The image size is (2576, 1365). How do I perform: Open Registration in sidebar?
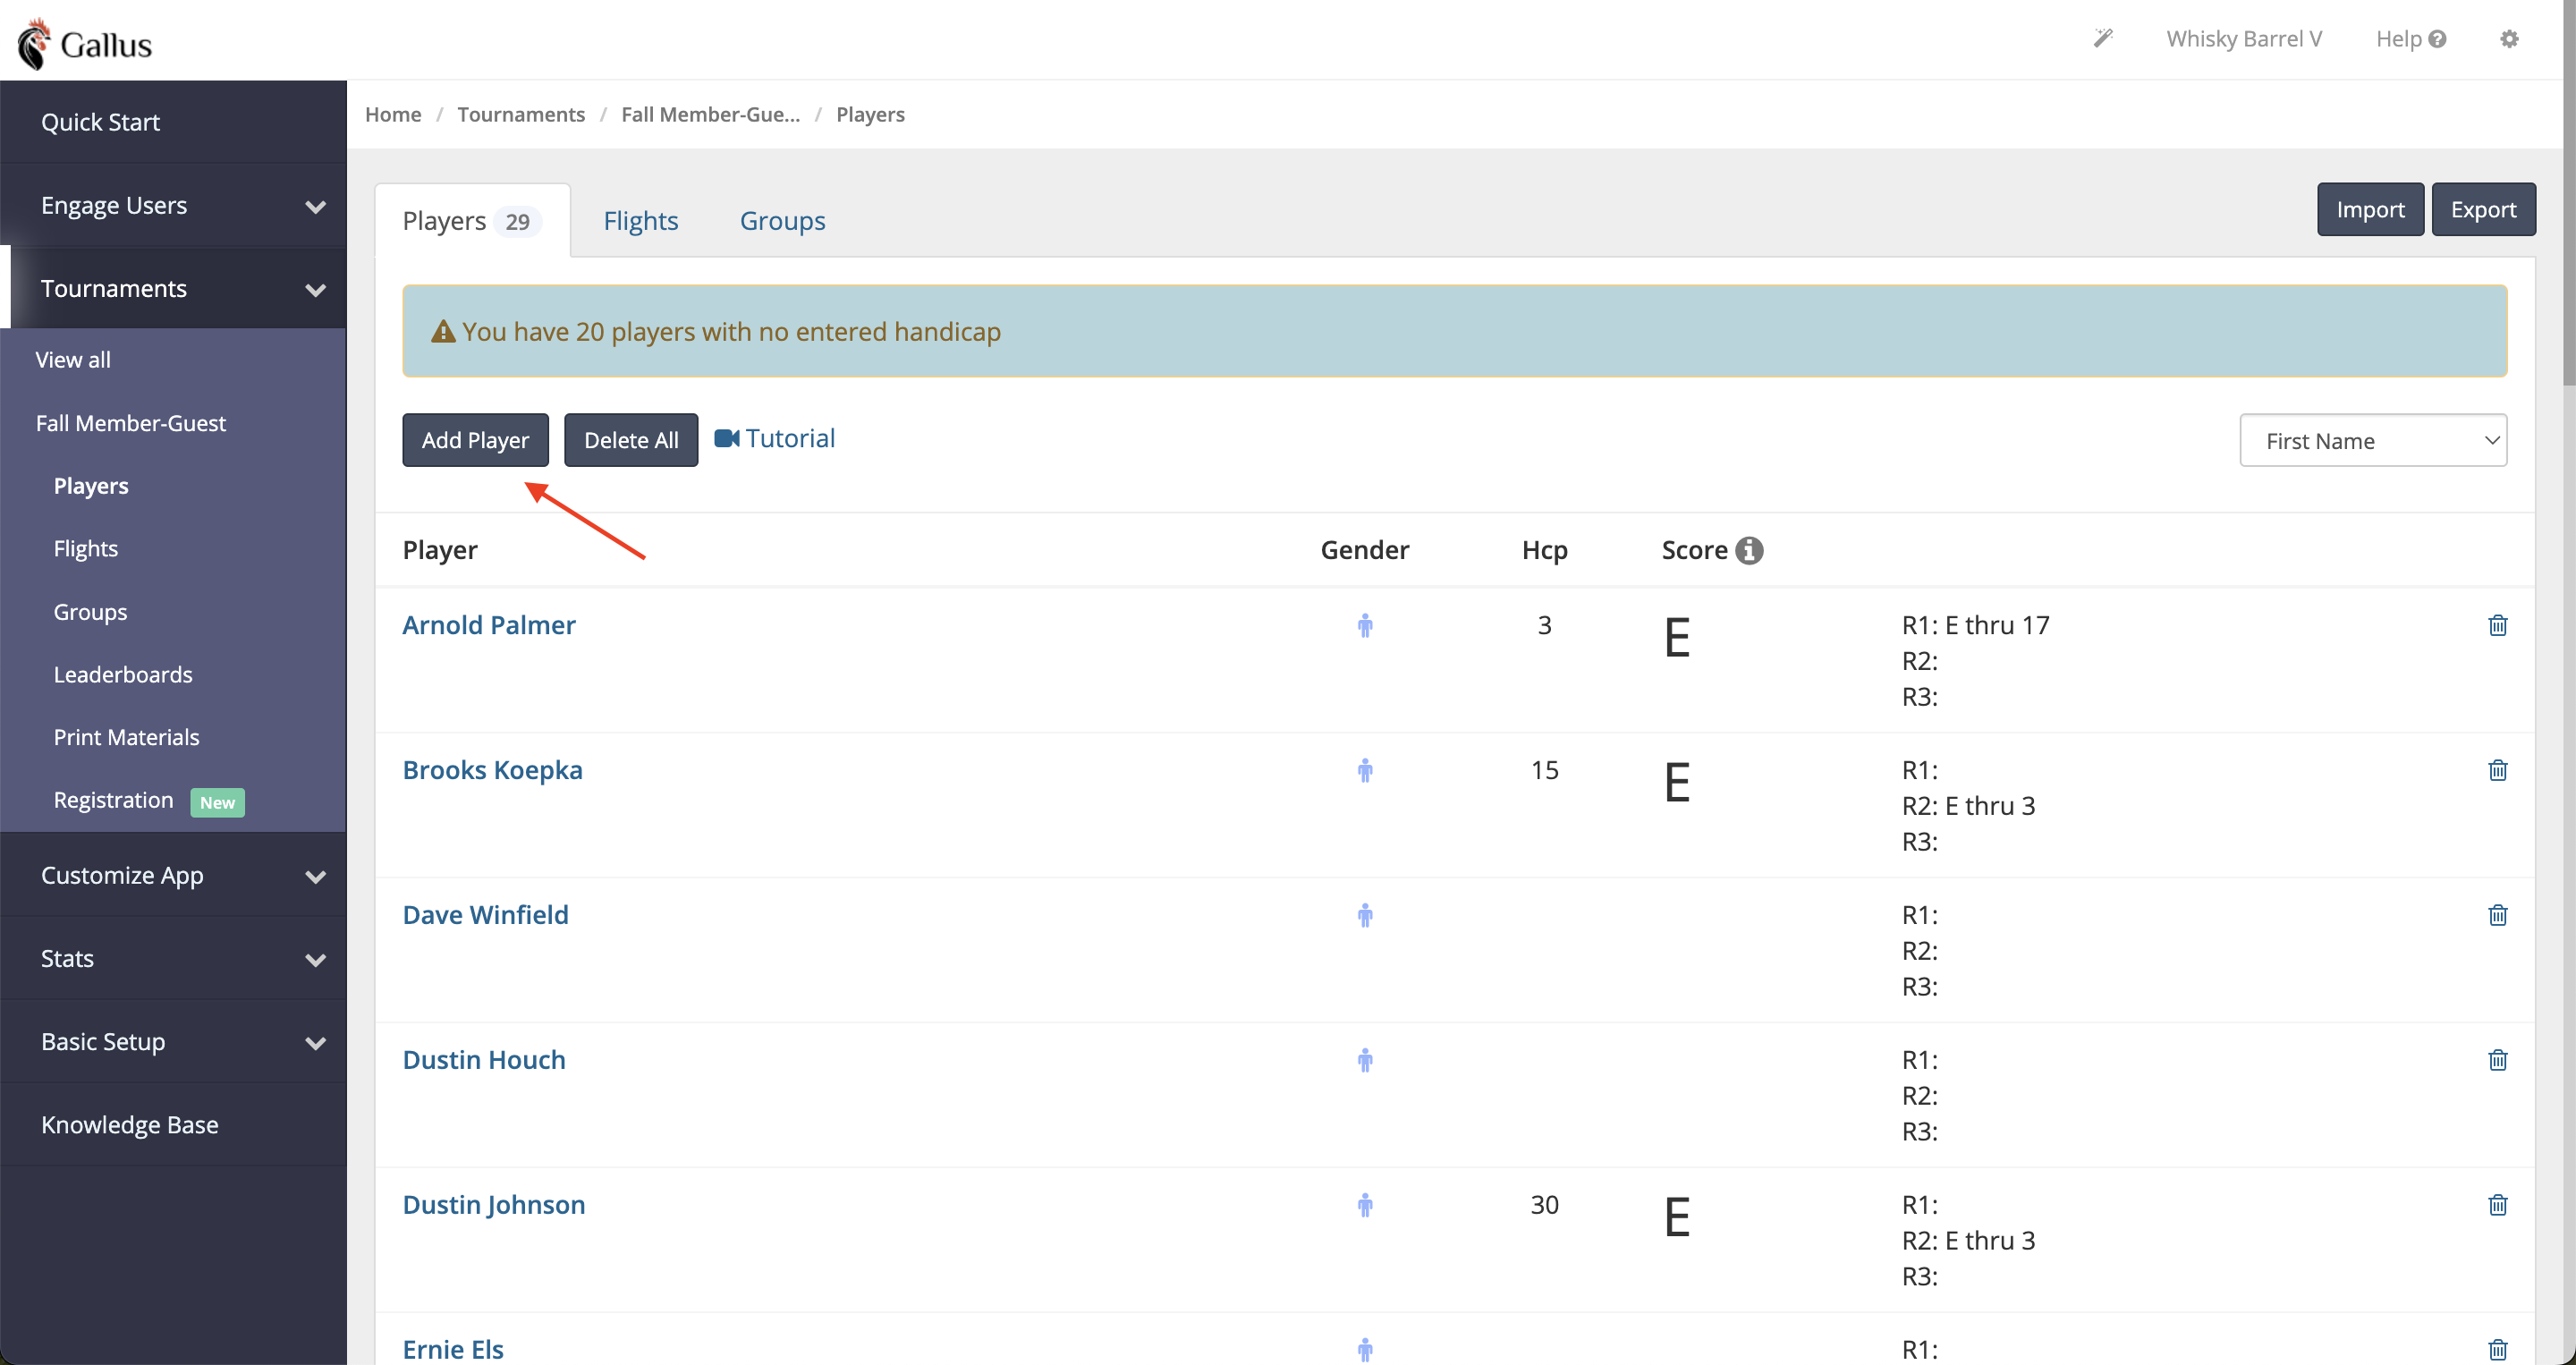click(x=113, y=800)
